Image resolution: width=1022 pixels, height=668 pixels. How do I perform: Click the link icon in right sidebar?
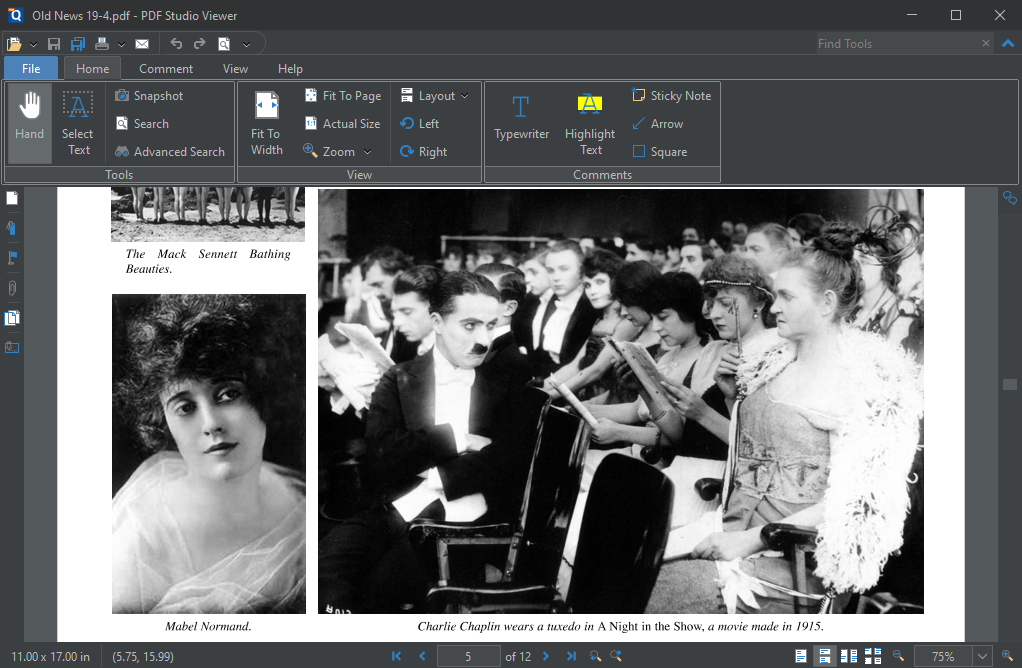[x=1010, y=197]
